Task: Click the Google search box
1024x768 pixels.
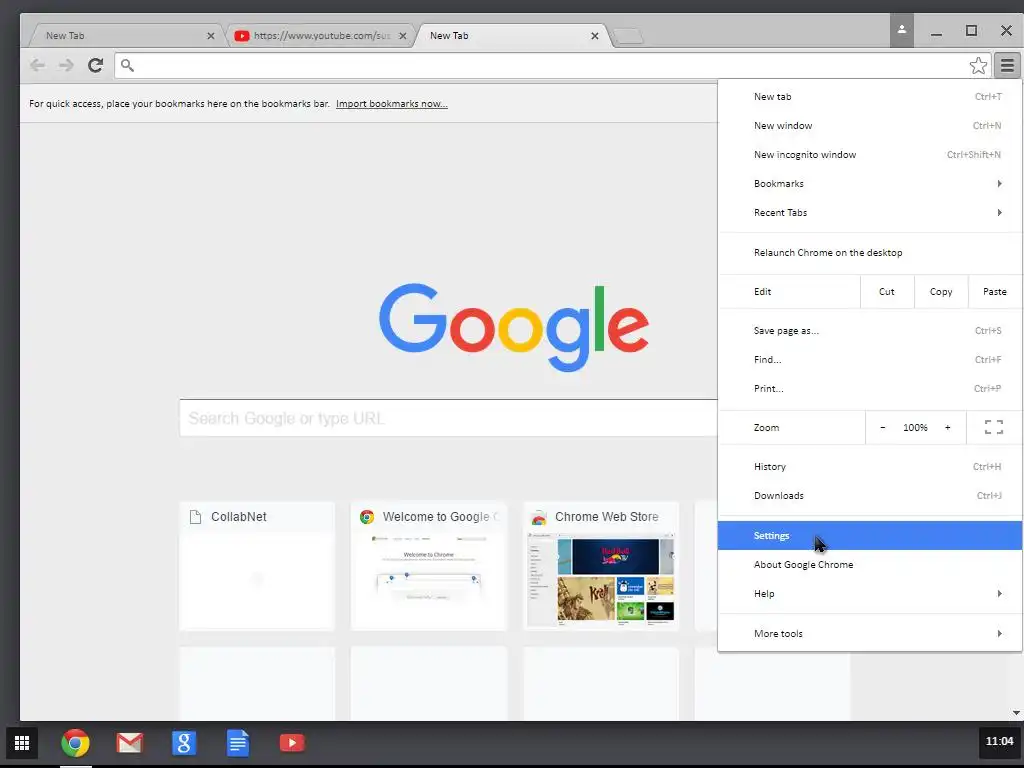Action: tap(448, 418)
